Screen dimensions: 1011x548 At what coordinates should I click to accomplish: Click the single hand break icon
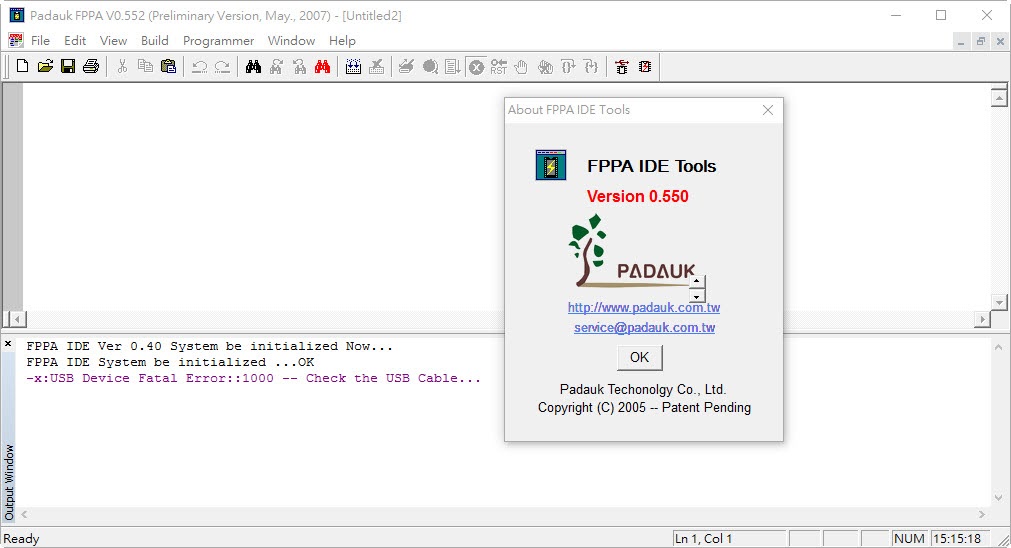(521, 66)
